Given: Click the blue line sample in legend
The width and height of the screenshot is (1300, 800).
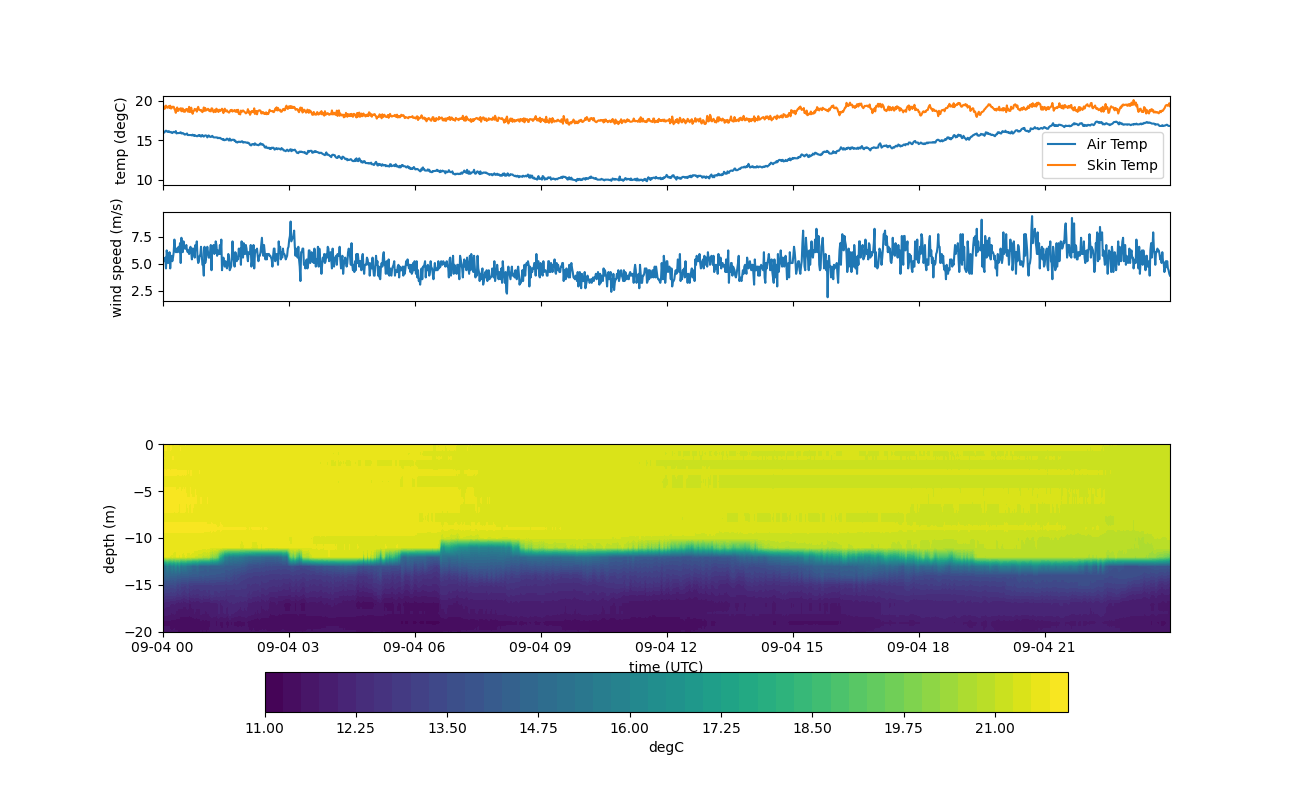Looking at the screenshot, I should click(x=1063, y=144).
